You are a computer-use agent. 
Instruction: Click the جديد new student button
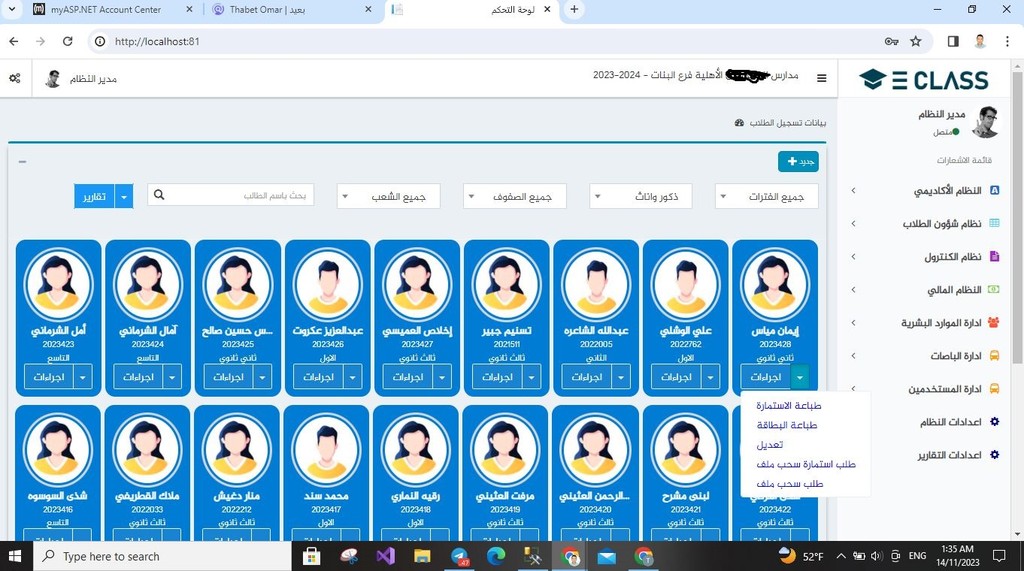coord(798,161)
